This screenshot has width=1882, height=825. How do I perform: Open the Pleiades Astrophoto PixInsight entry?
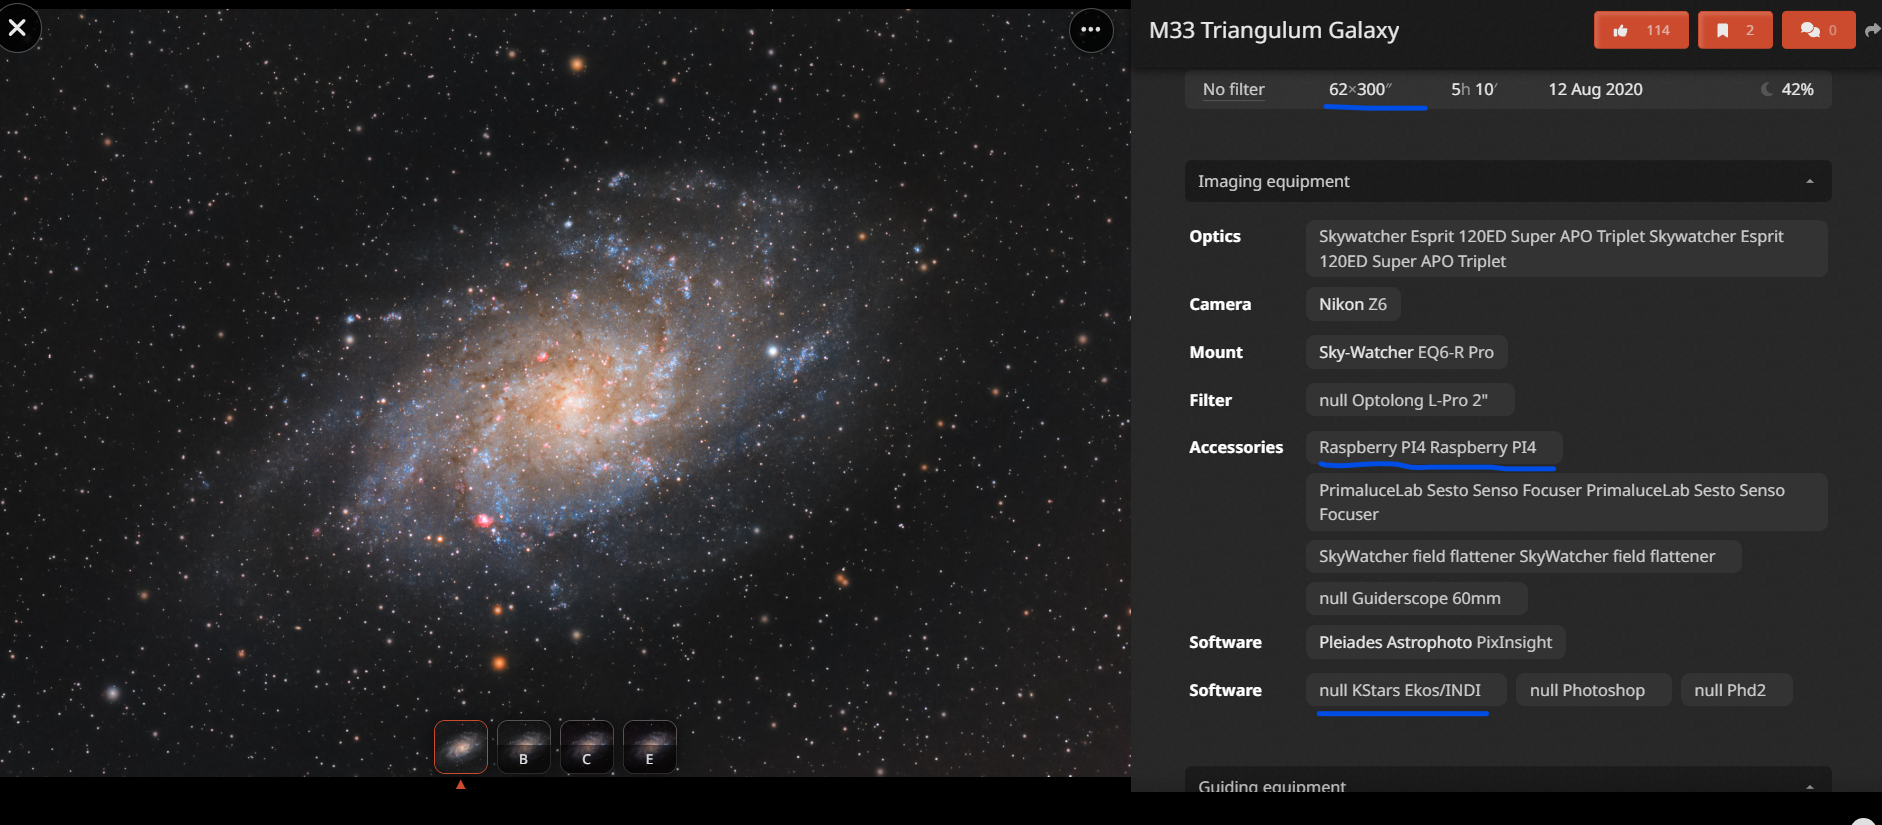click(x=1435, y=642)
